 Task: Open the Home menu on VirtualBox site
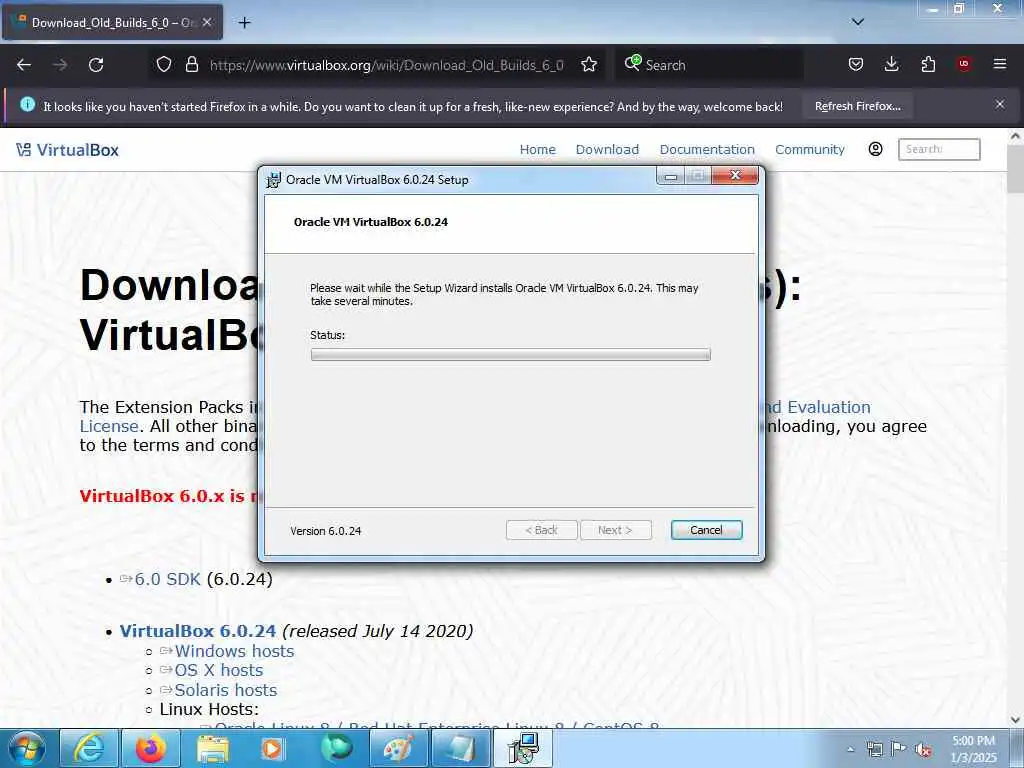pos(537,150)
